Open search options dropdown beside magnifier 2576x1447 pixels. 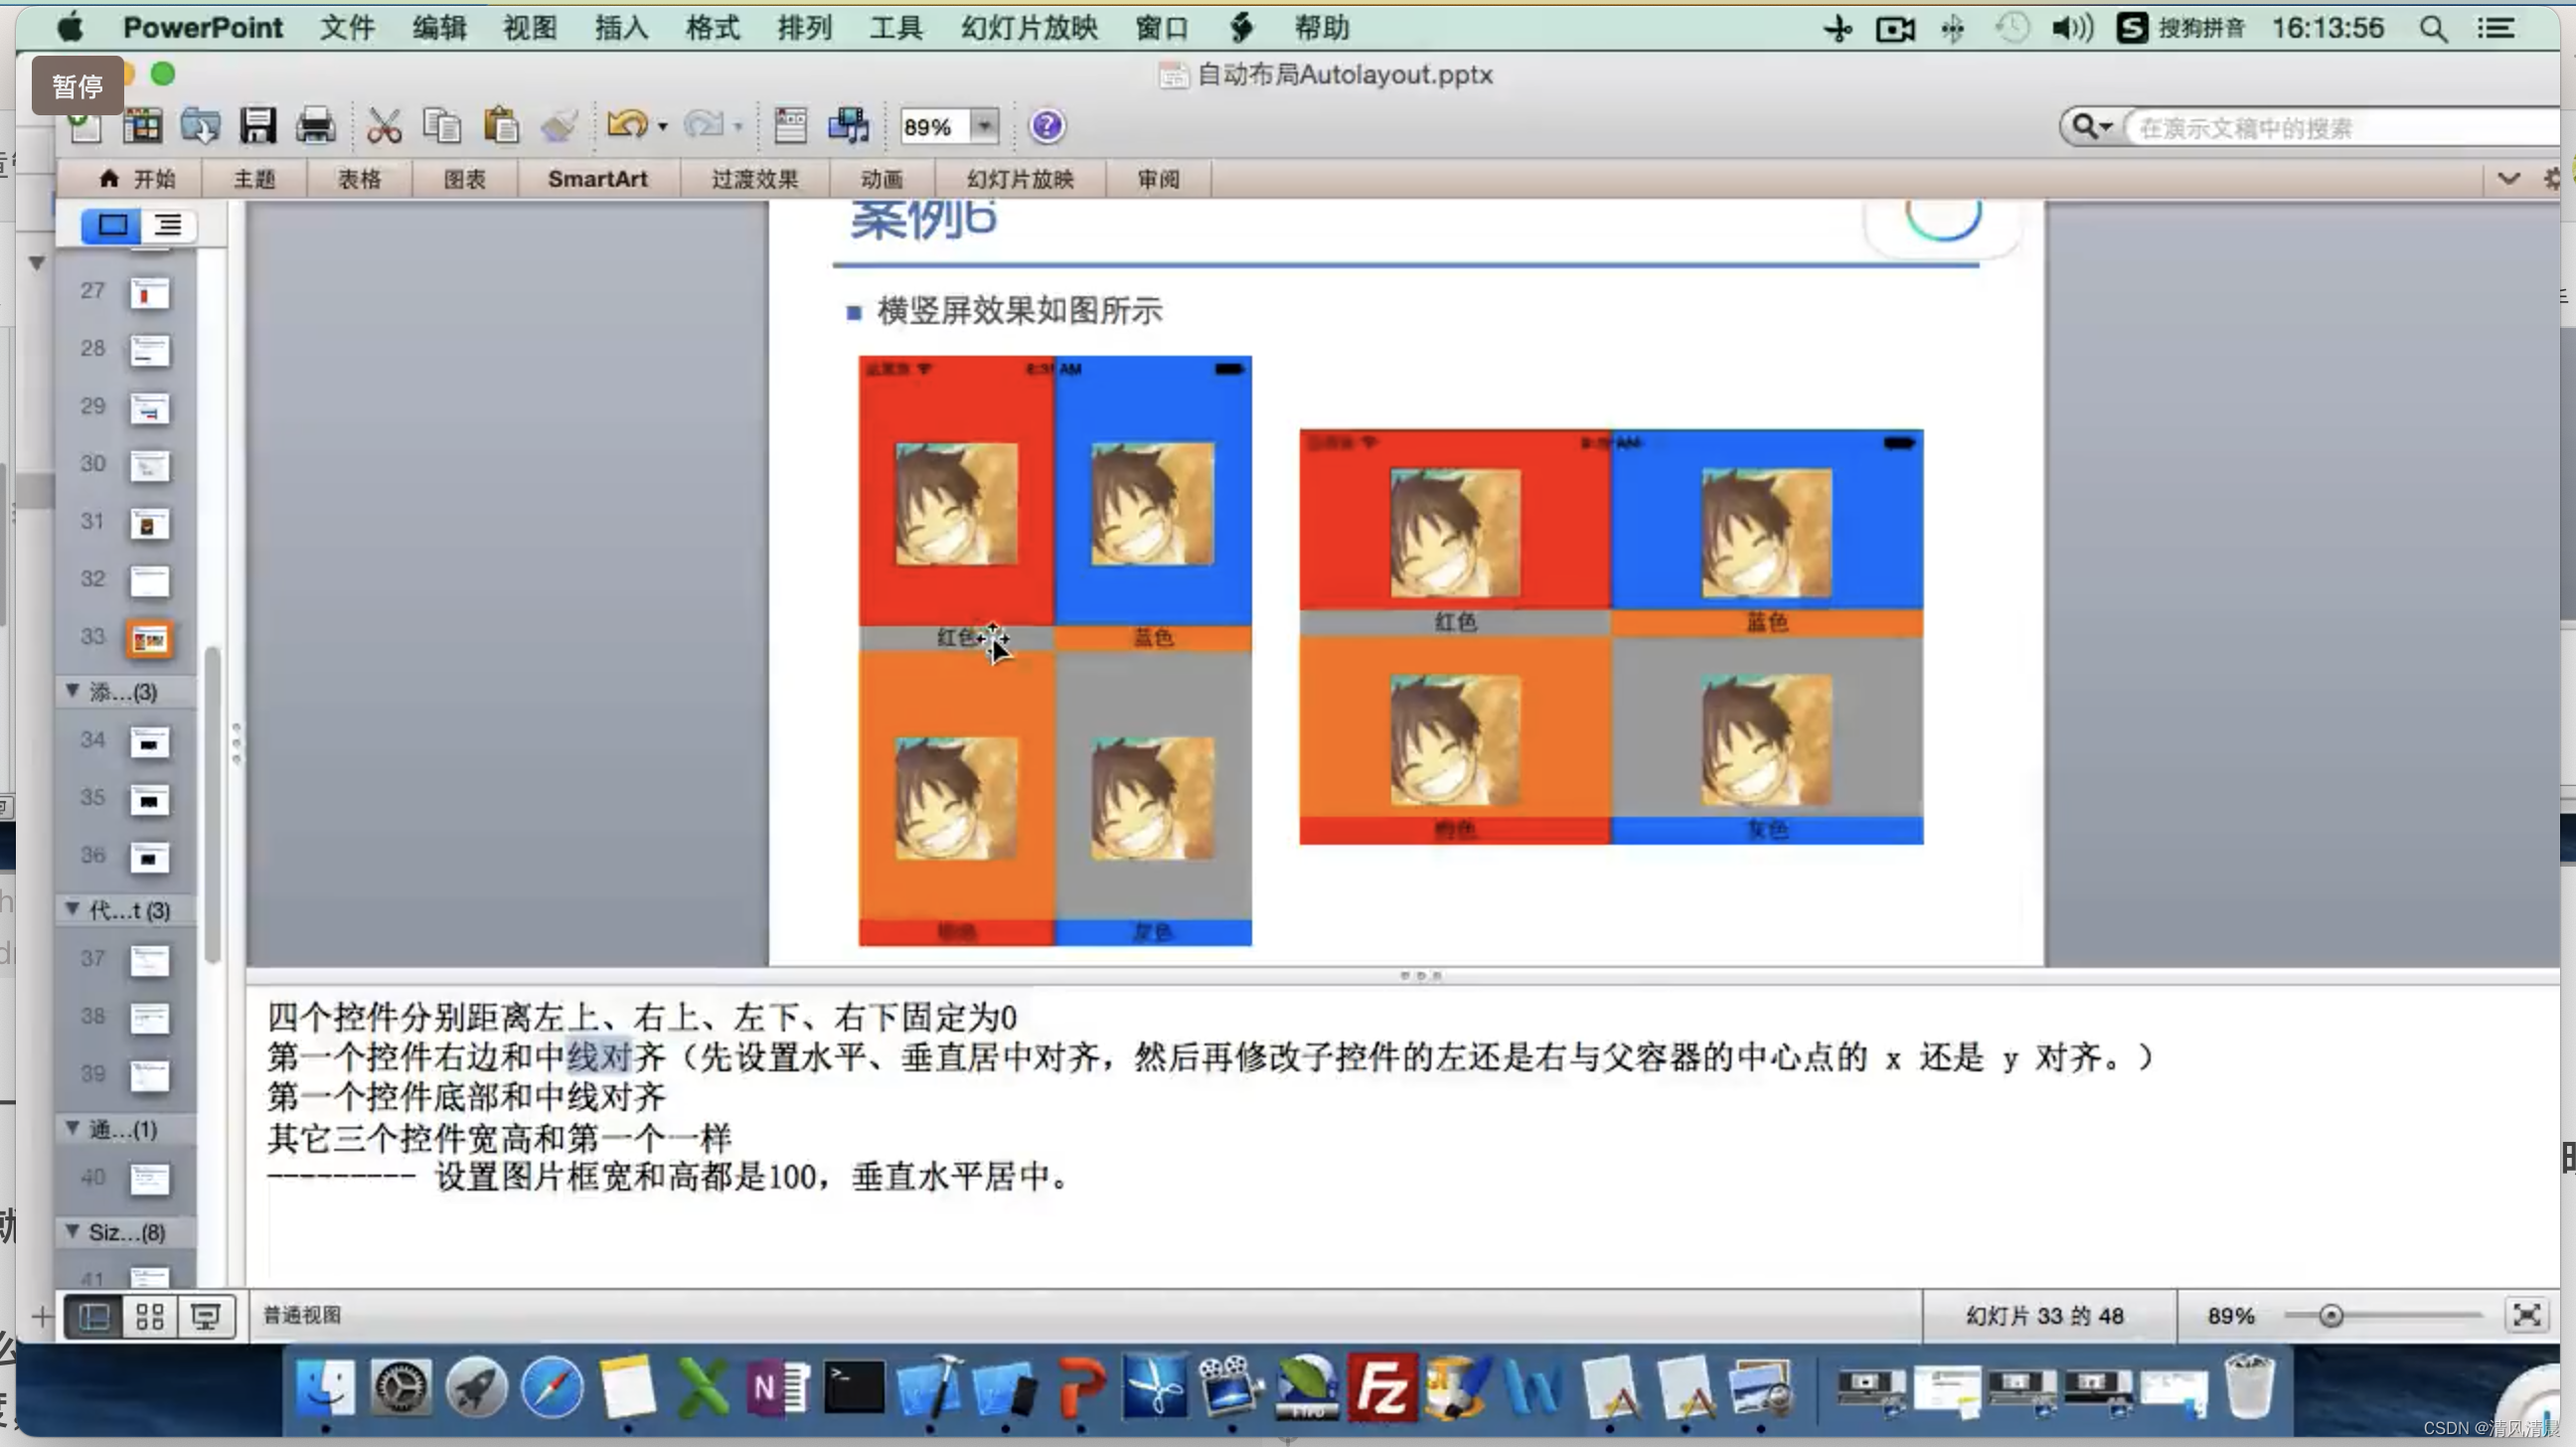point(2106,127)
